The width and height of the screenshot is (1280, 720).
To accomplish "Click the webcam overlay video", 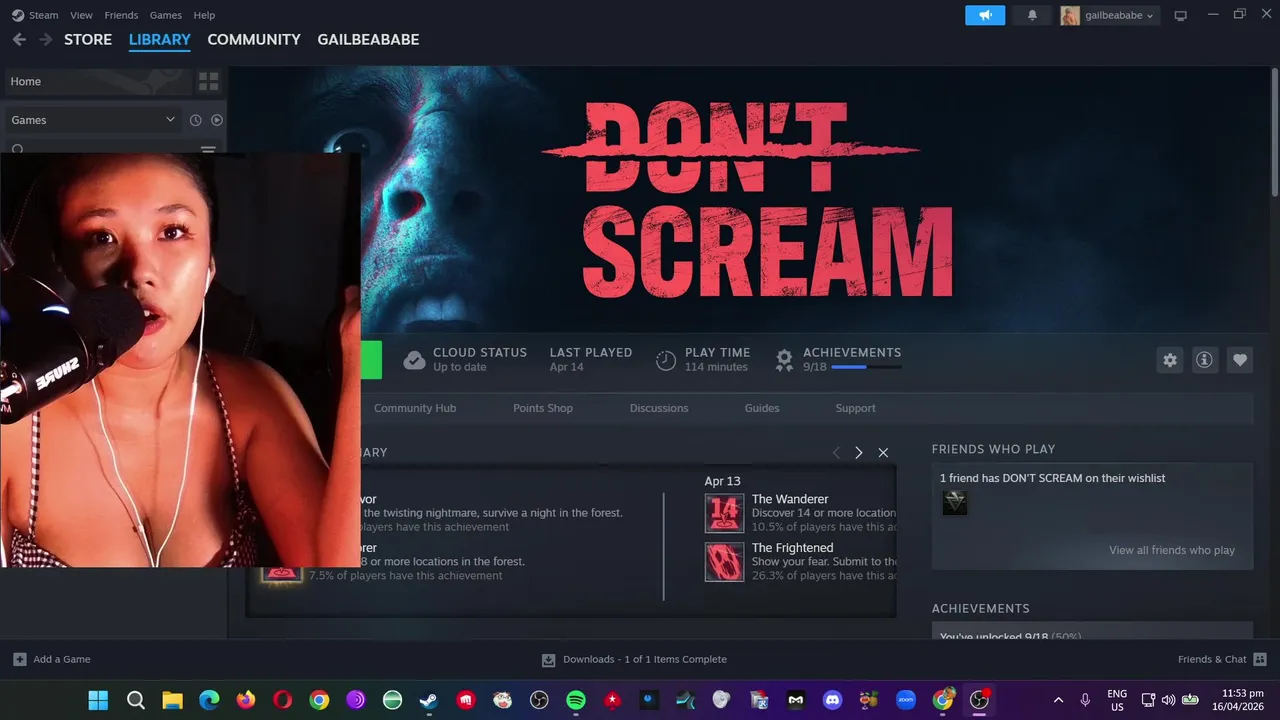I will coord(180,360).
